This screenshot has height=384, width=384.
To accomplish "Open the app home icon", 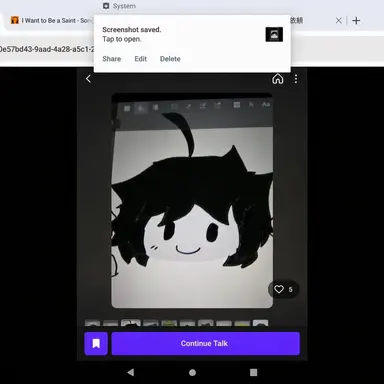I will (x=278, y=79).
